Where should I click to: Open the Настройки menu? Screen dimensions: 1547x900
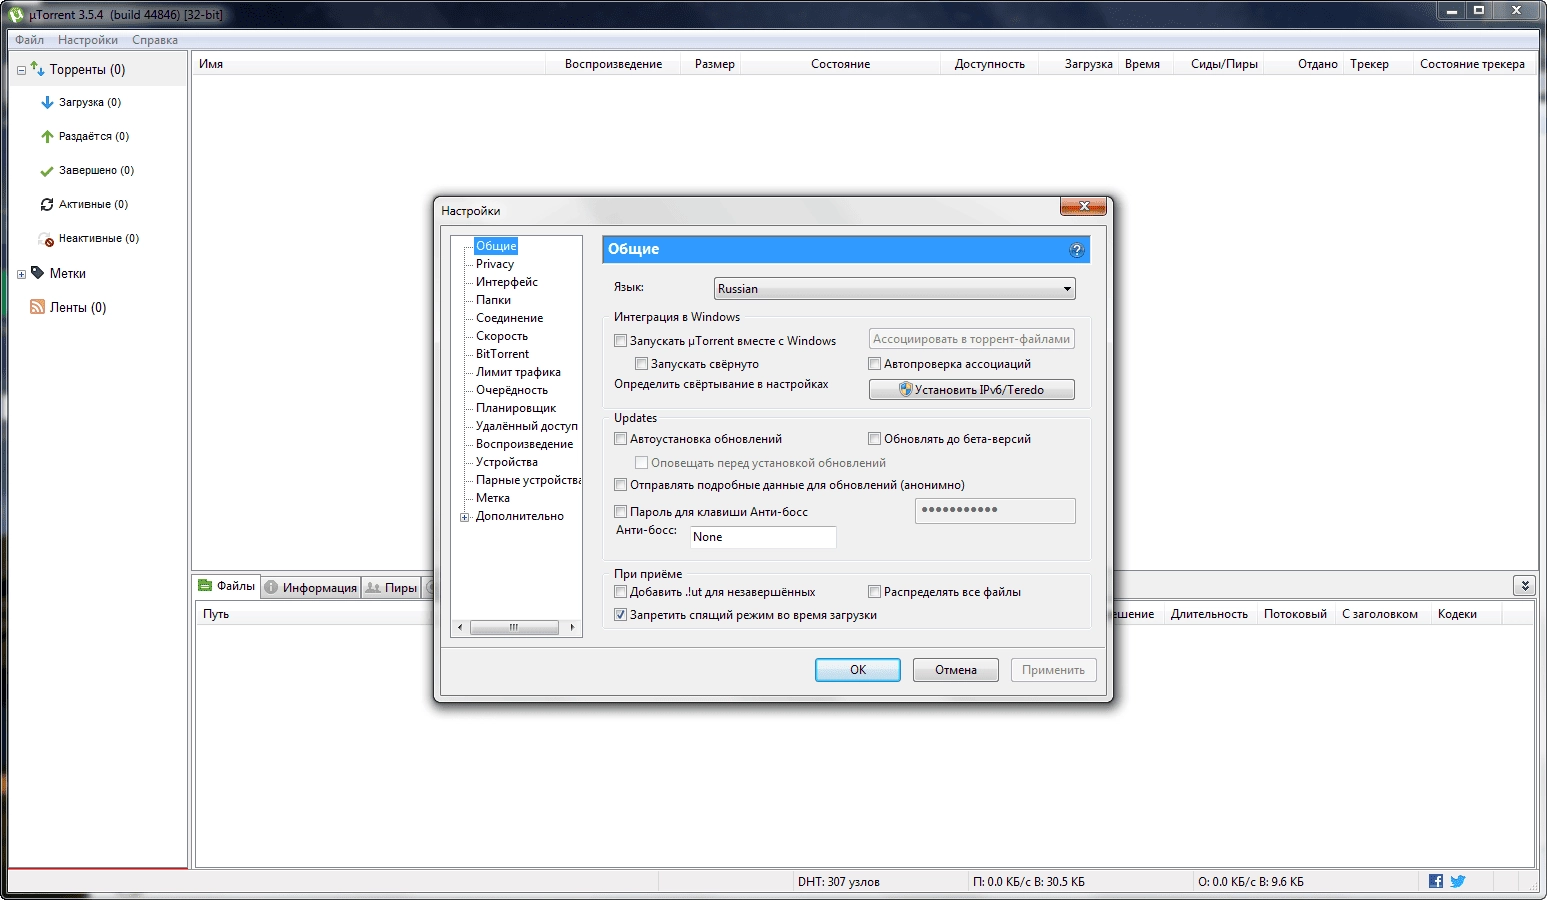88,40
